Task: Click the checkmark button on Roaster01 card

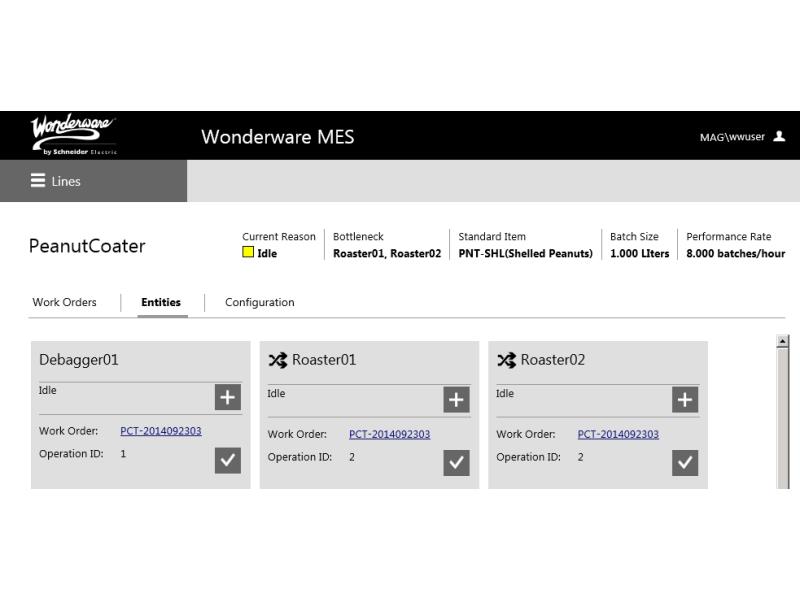Action: coord(456,463)
